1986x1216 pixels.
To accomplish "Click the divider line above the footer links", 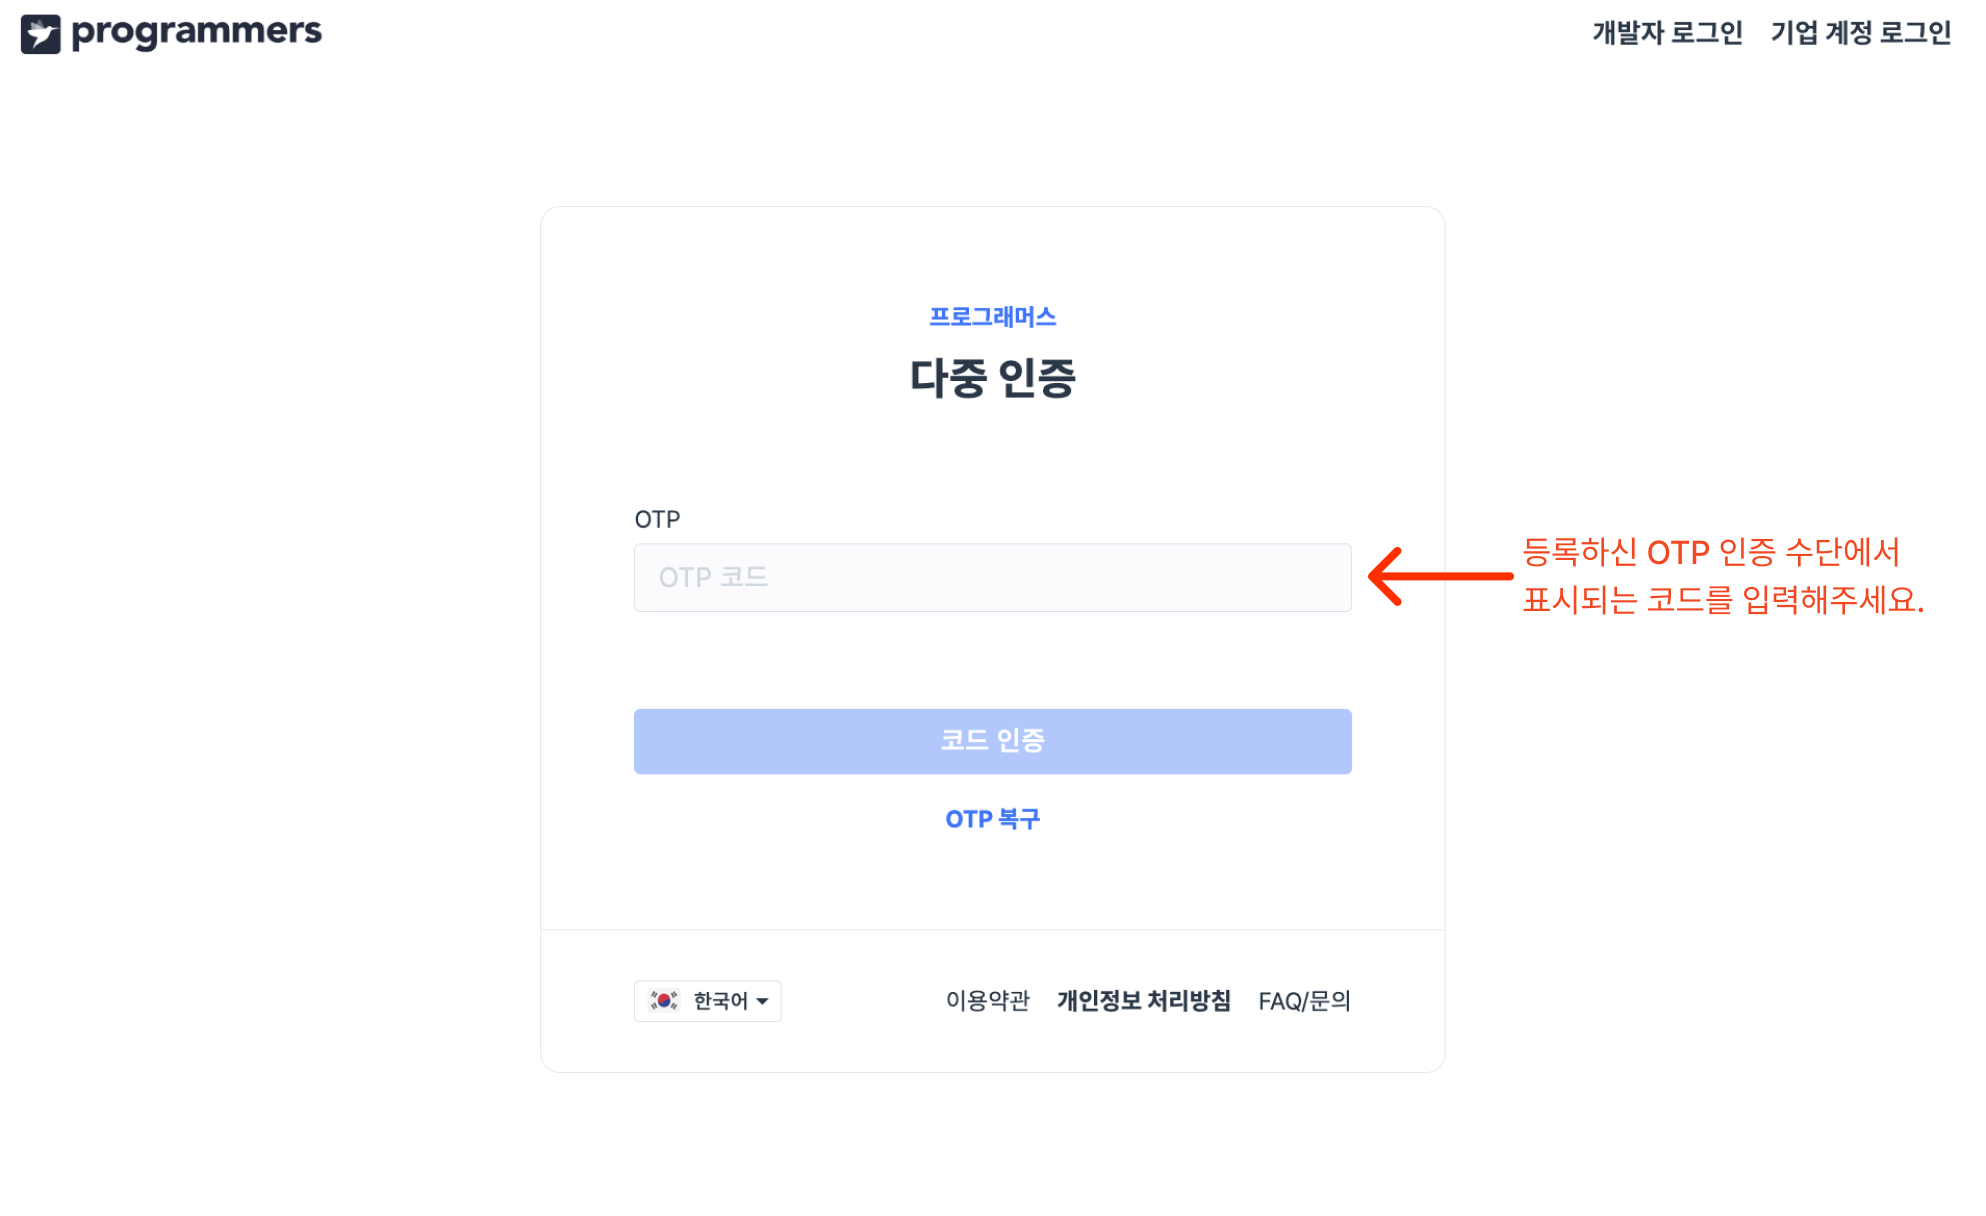I will click(992, 930).
